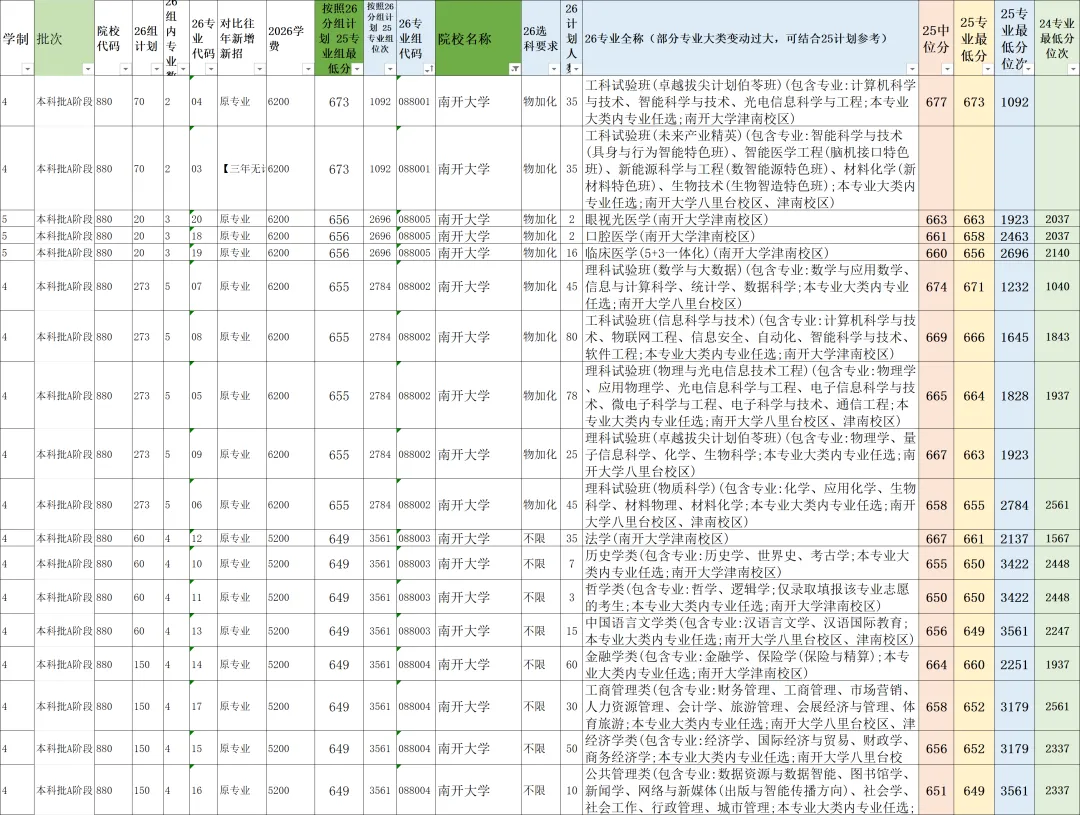Select the 公共管理类 major description cell
The height and width of the screenshot is (815, 1080).
click(750, 790)
